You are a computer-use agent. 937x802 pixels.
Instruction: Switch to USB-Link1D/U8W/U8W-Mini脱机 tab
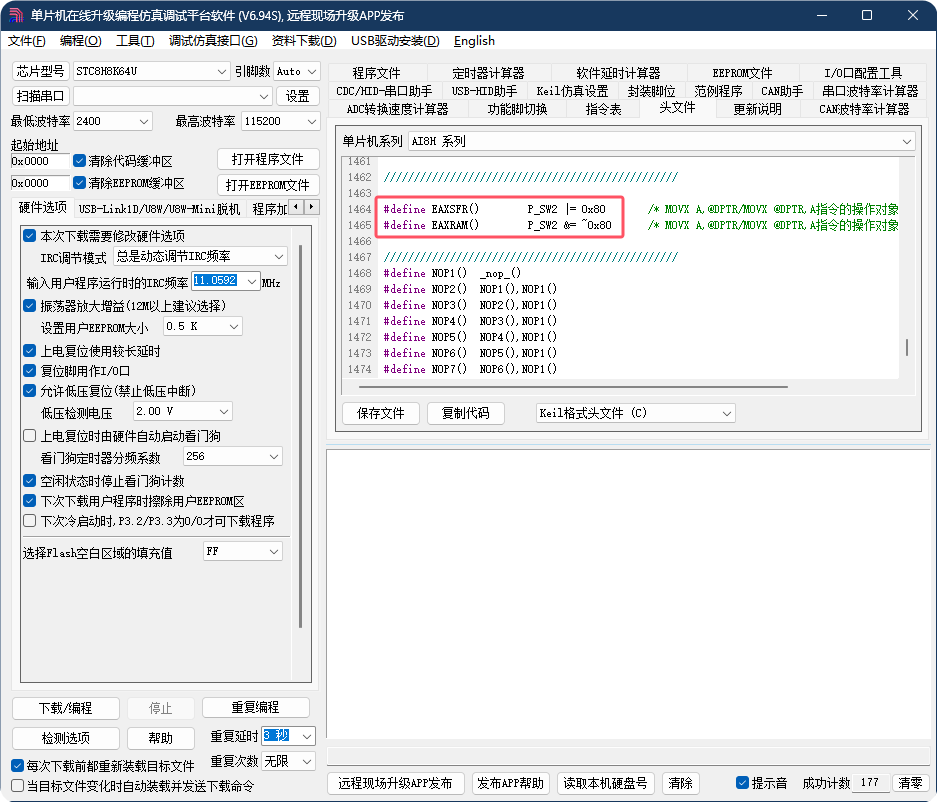click(x=159, y=209)
